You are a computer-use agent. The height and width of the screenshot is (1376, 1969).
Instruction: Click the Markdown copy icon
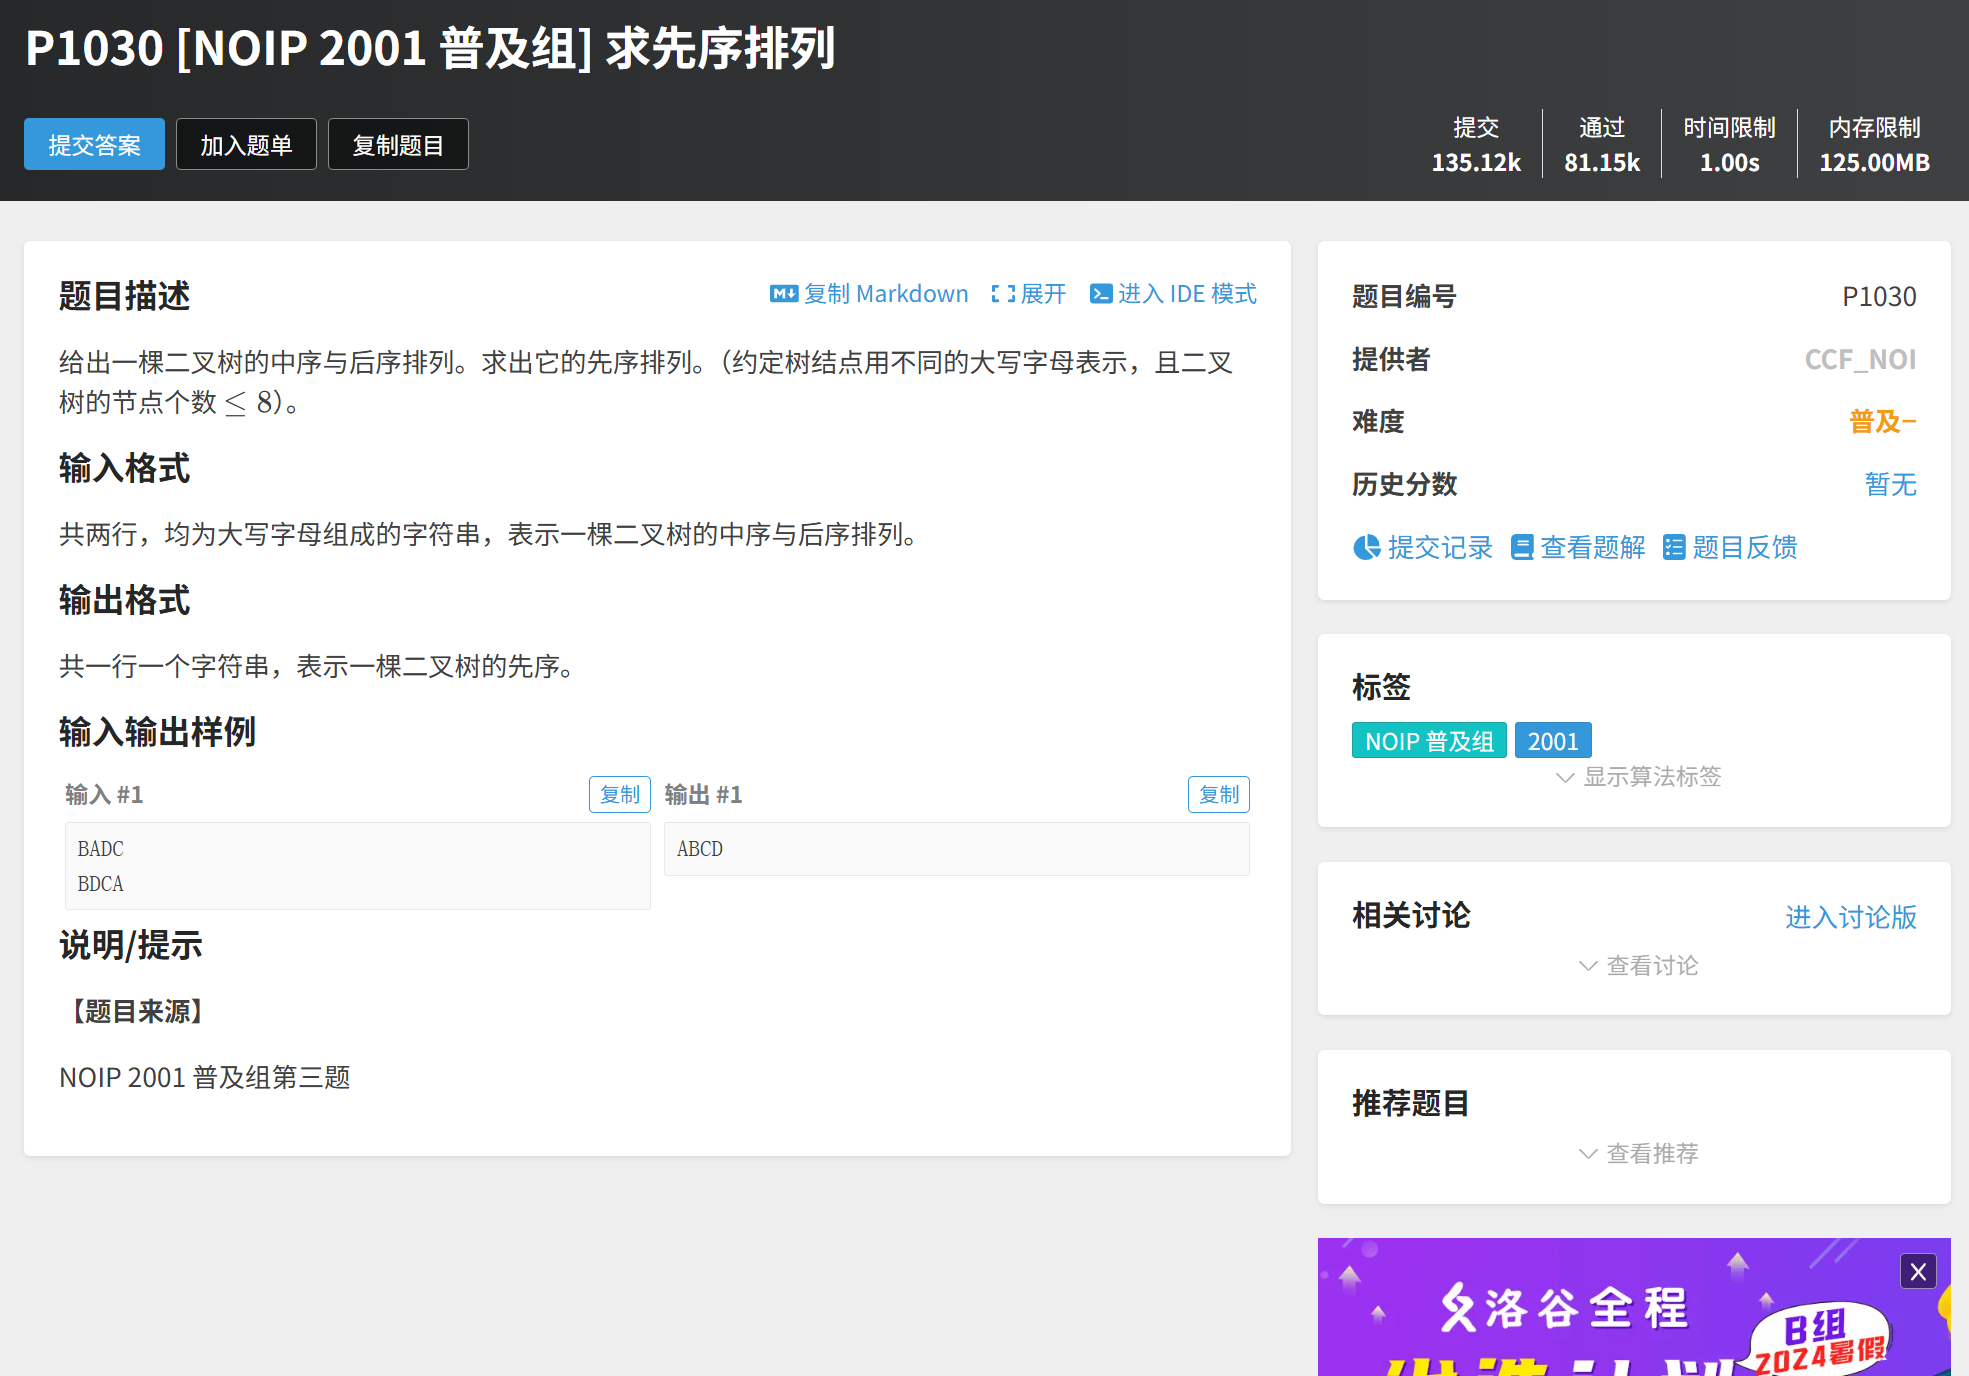tap(783, 294)
